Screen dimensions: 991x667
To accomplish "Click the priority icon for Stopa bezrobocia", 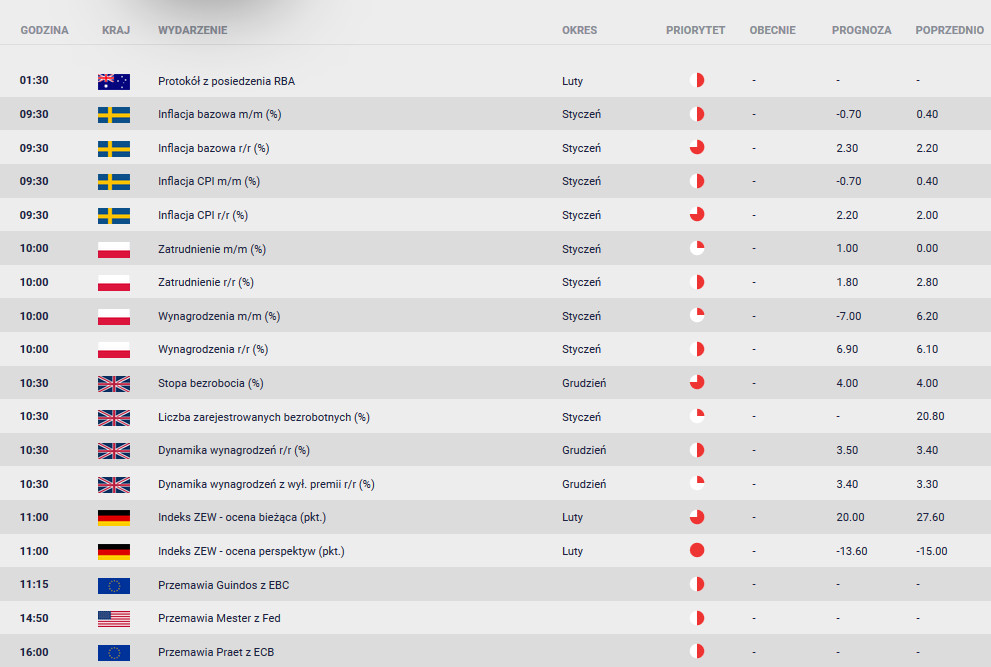I will pyautogui.click(x=696, y=382).
